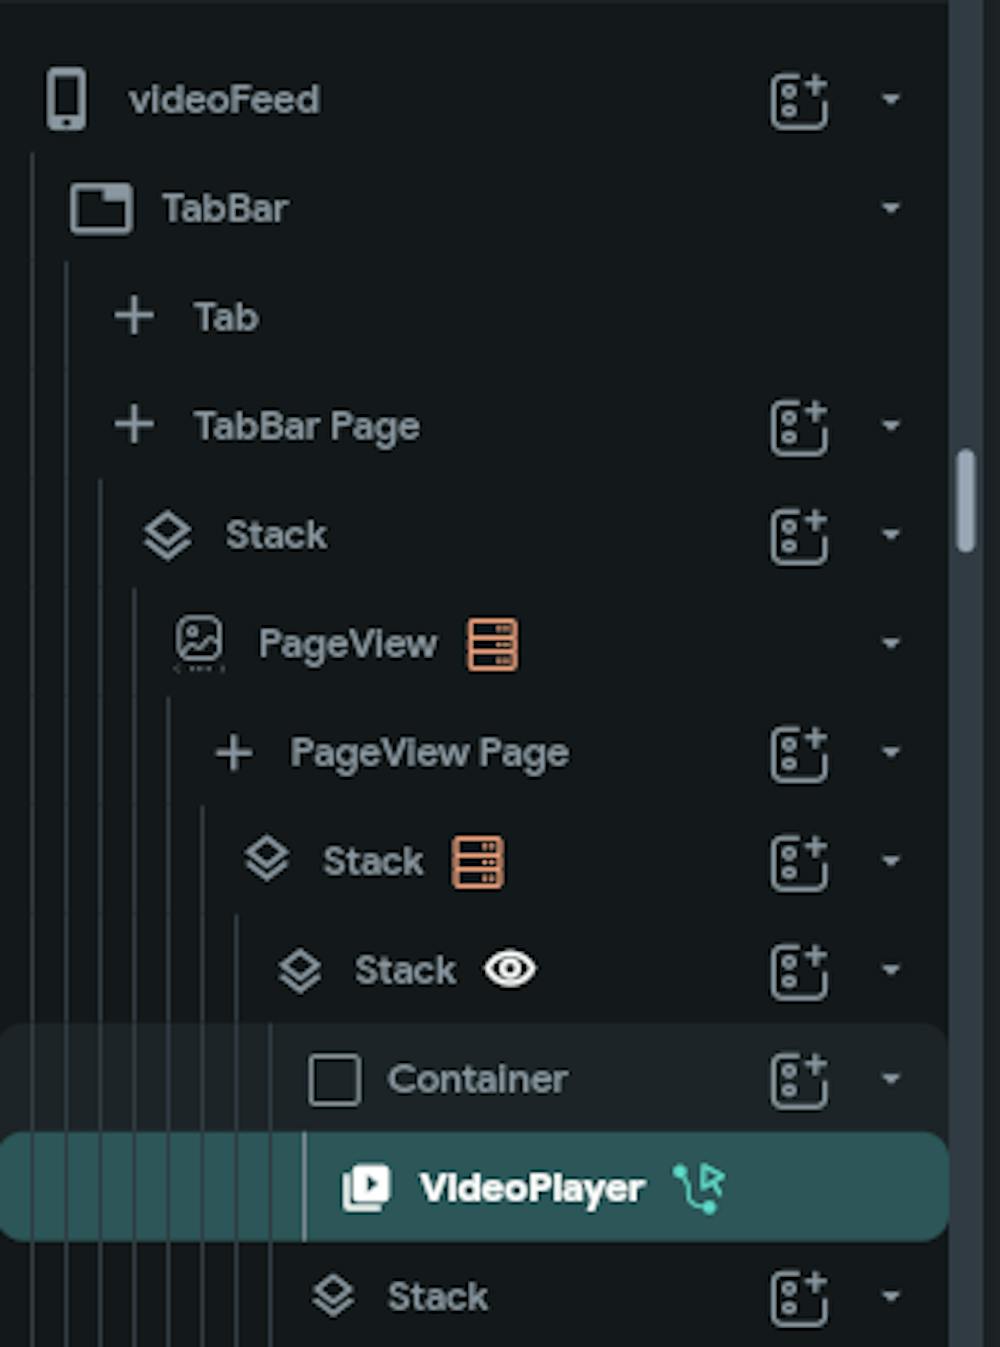Click the square icon beside Container

(x=334, y=1080)
